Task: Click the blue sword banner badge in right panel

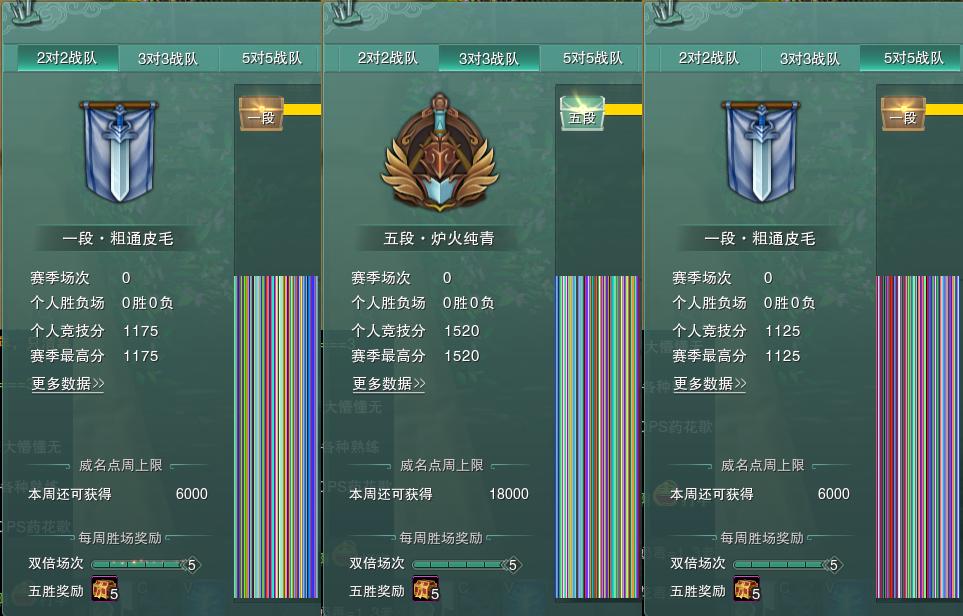Action: click(x=761, y=152)
